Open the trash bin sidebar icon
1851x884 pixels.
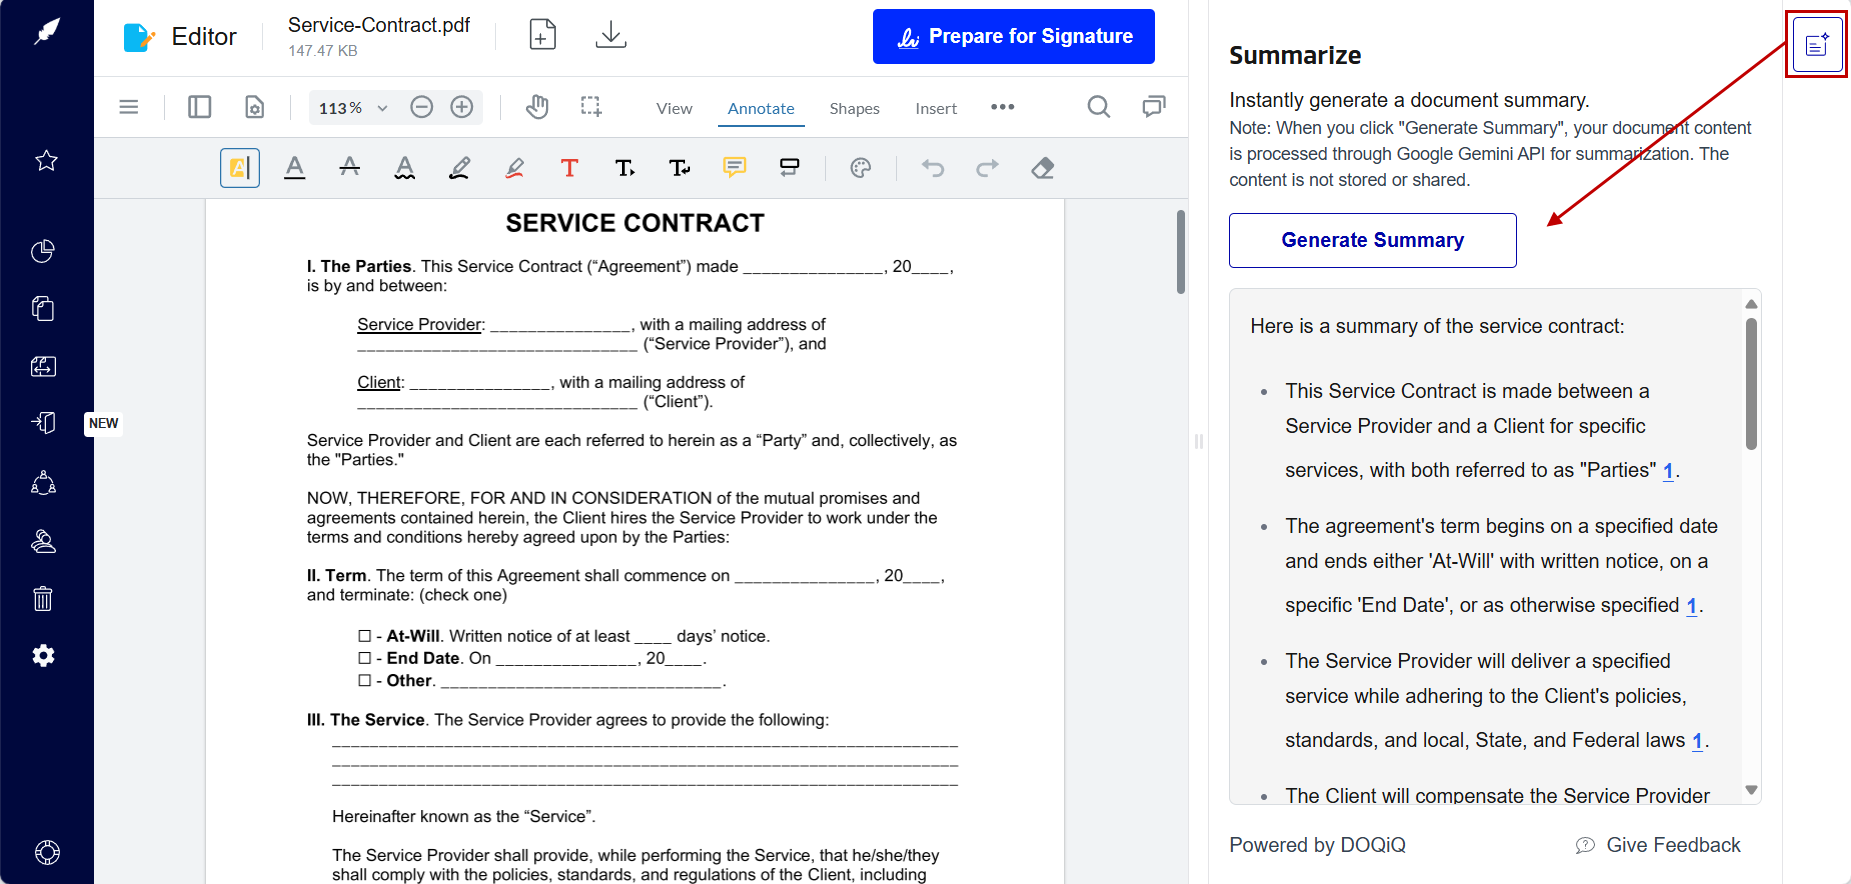tap(43, 598)
